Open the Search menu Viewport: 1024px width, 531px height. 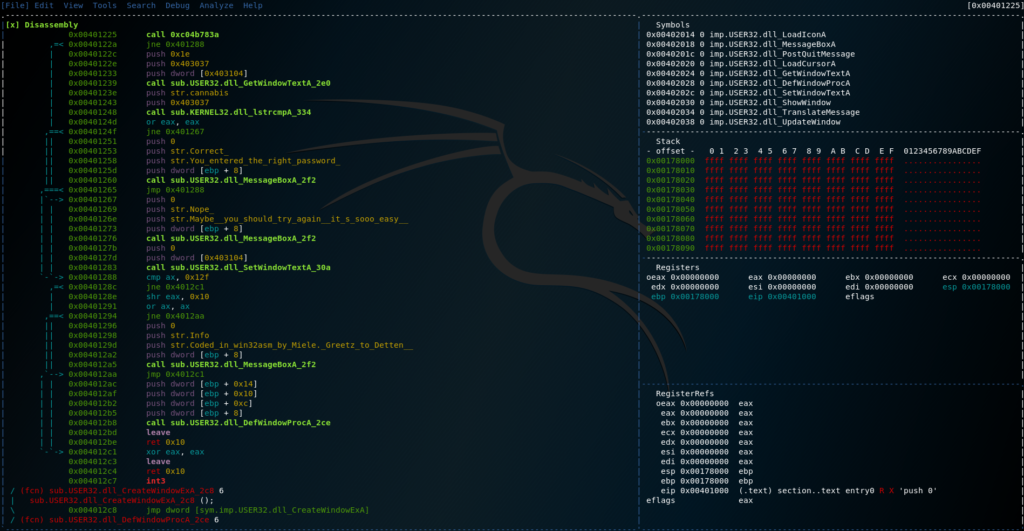tap(140, 5)
